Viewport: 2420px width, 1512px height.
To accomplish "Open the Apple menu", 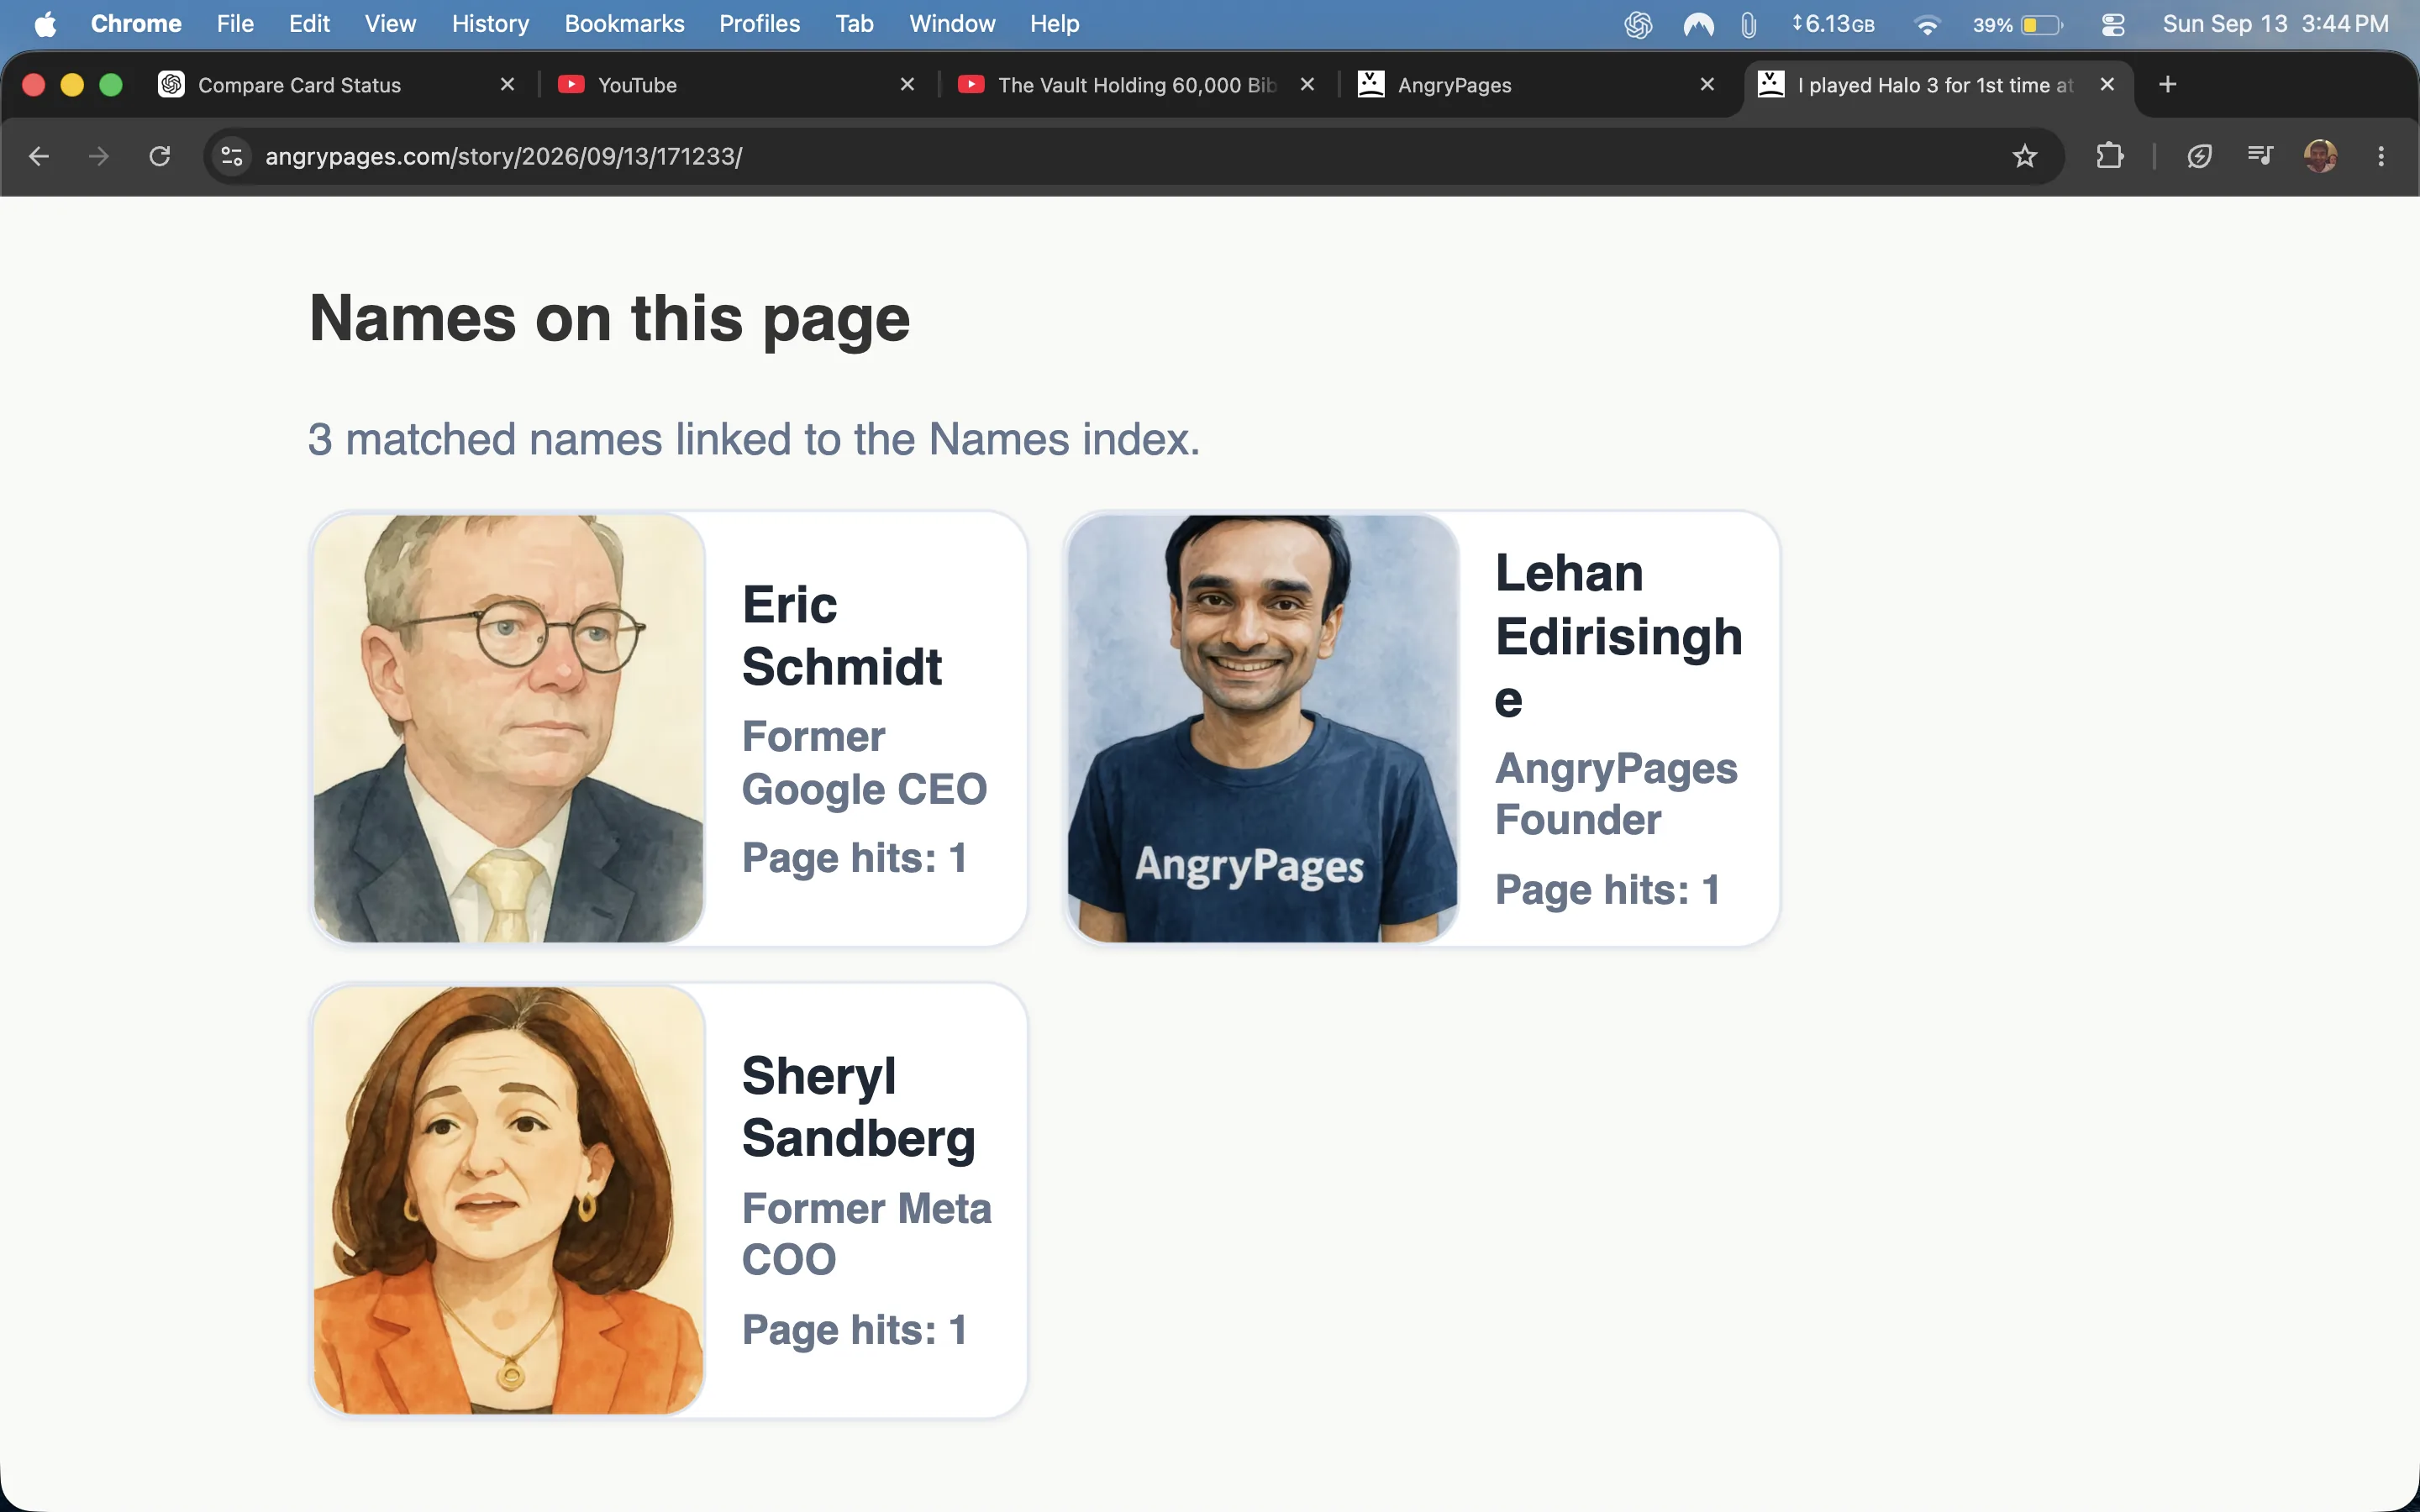I will (x=45, y=24).
